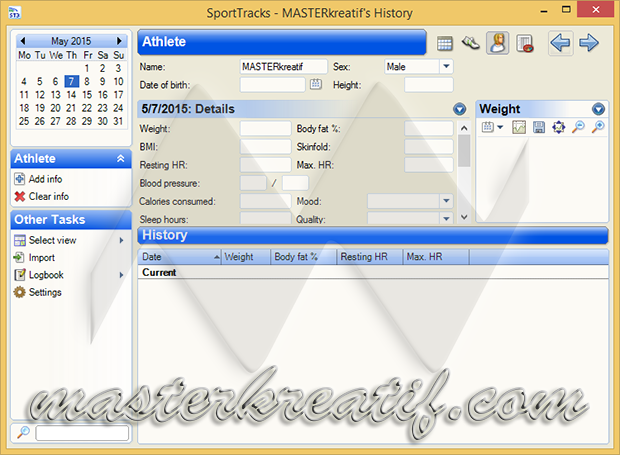This screenshot has width=620, height=455.
Task: Zoom in on the Weight chart
Action: coord(598,127)
